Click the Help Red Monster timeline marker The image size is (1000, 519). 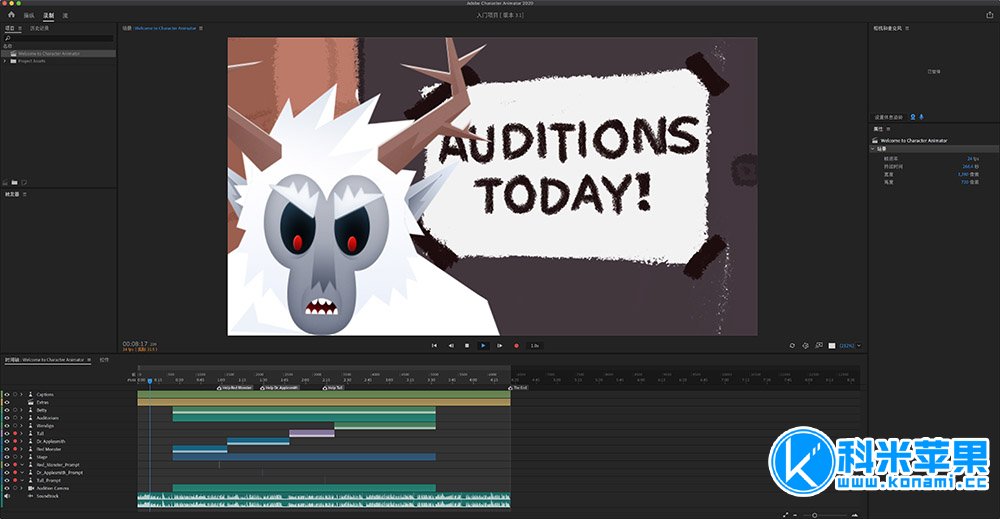coord(235,388)
